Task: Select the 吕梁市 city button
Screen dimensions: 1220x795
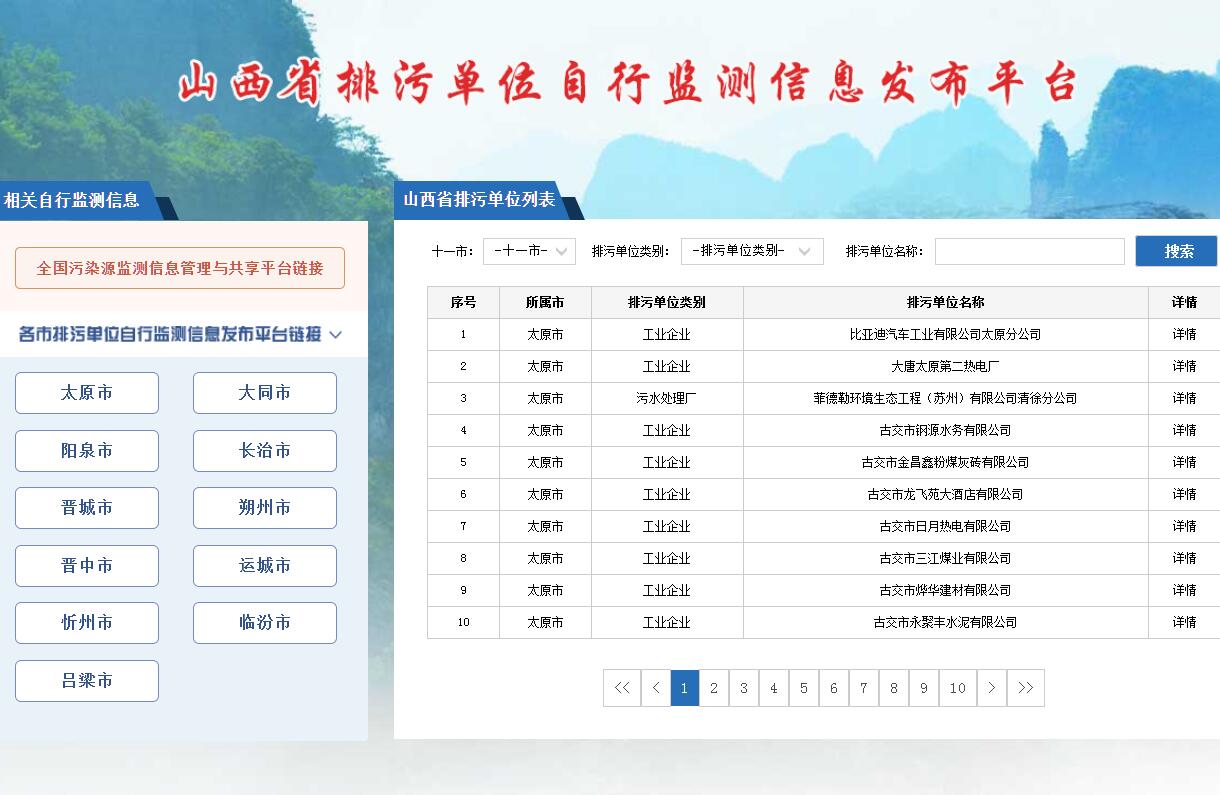Action: [x=87, y=681]
